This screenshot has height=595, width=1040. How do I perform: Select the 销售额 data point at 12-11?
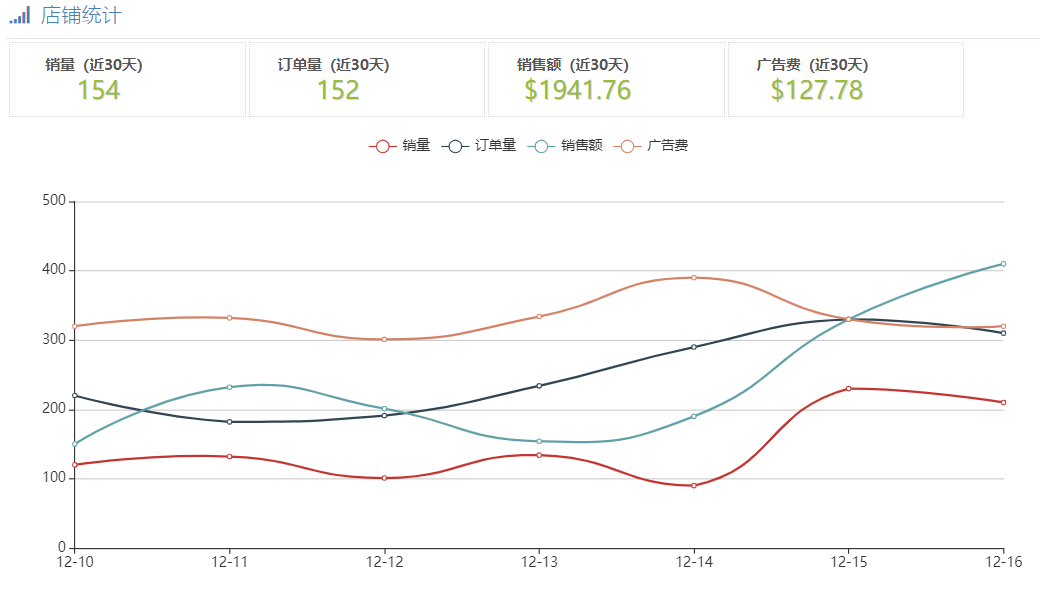pyautogui.click(x=230, y=387)
